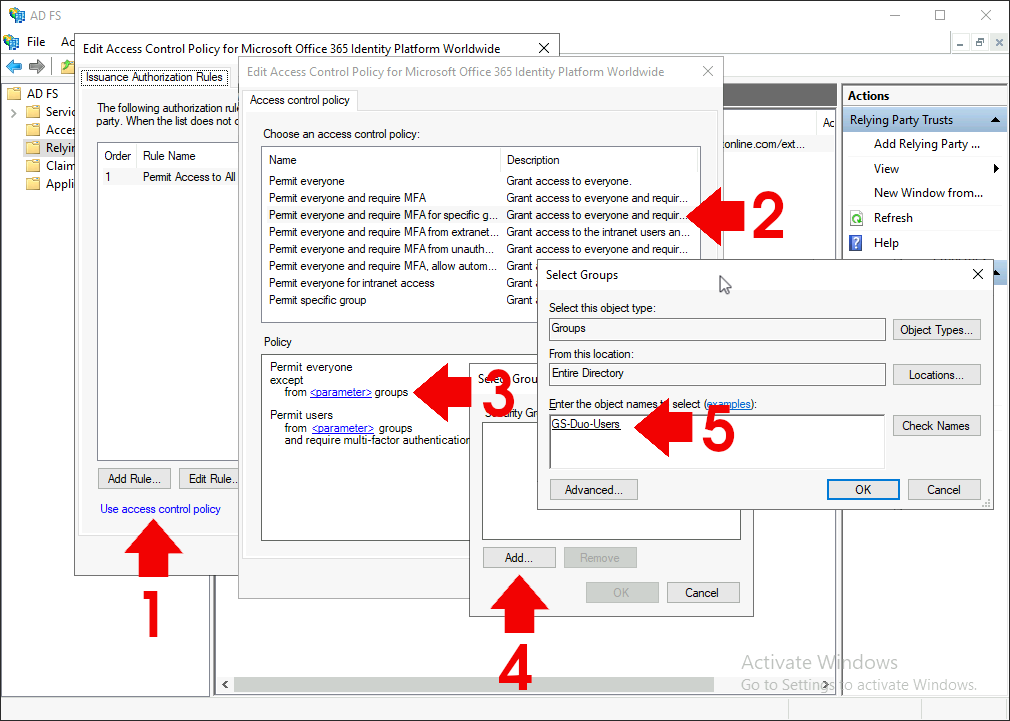Select the 'Permit everyone' policy row
1010x721 pixels.
(480, 181)
